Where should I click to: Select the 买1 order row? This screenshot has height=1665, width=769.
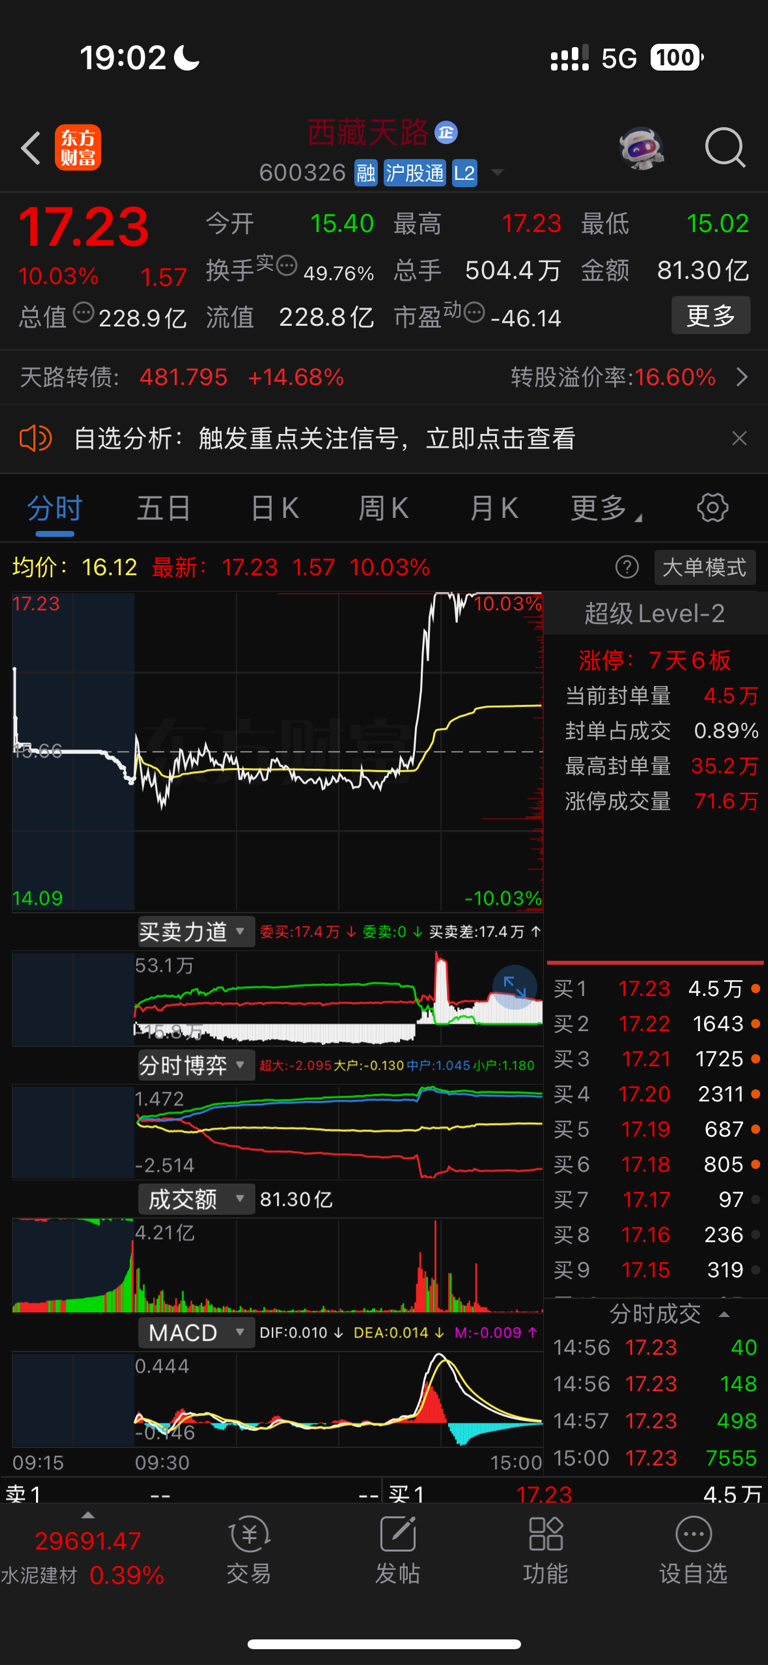coord(655,989)
